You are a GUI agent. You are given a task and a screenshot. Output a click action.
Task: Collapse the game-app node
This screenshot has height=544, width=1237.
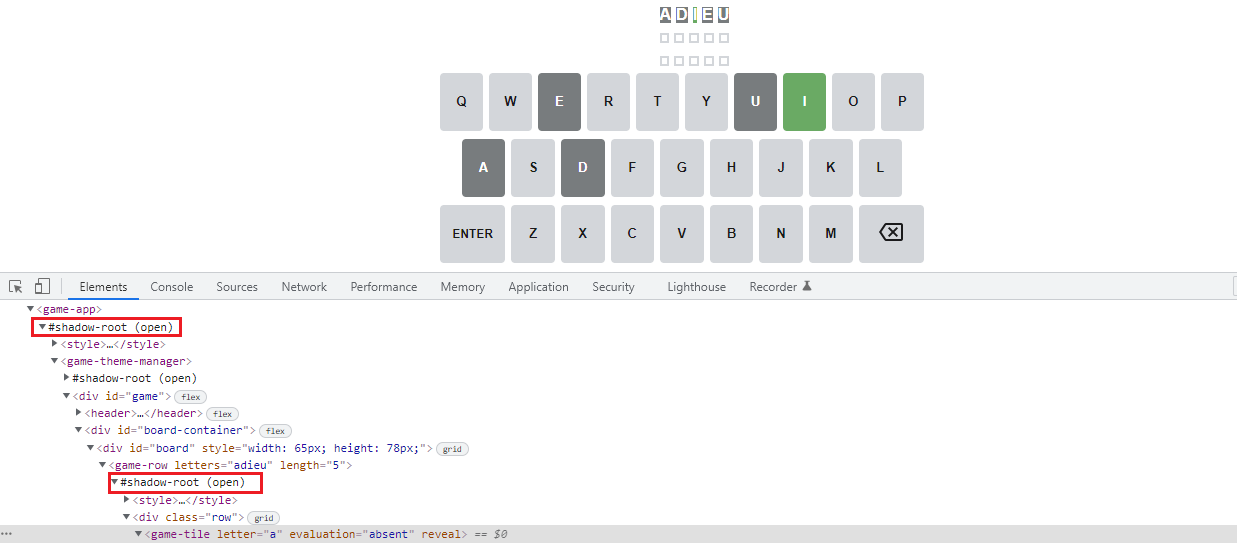coord(31,310)
